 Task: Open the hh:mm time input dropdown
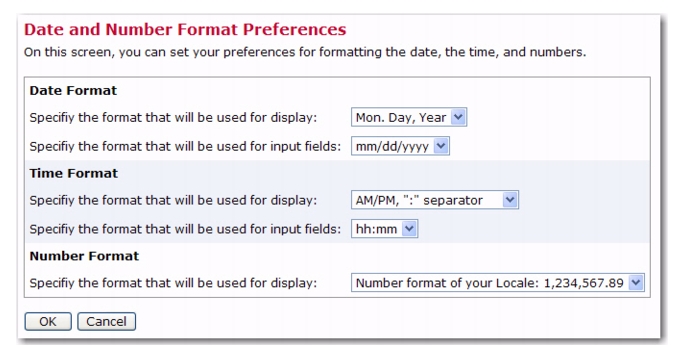pos(385,229)
